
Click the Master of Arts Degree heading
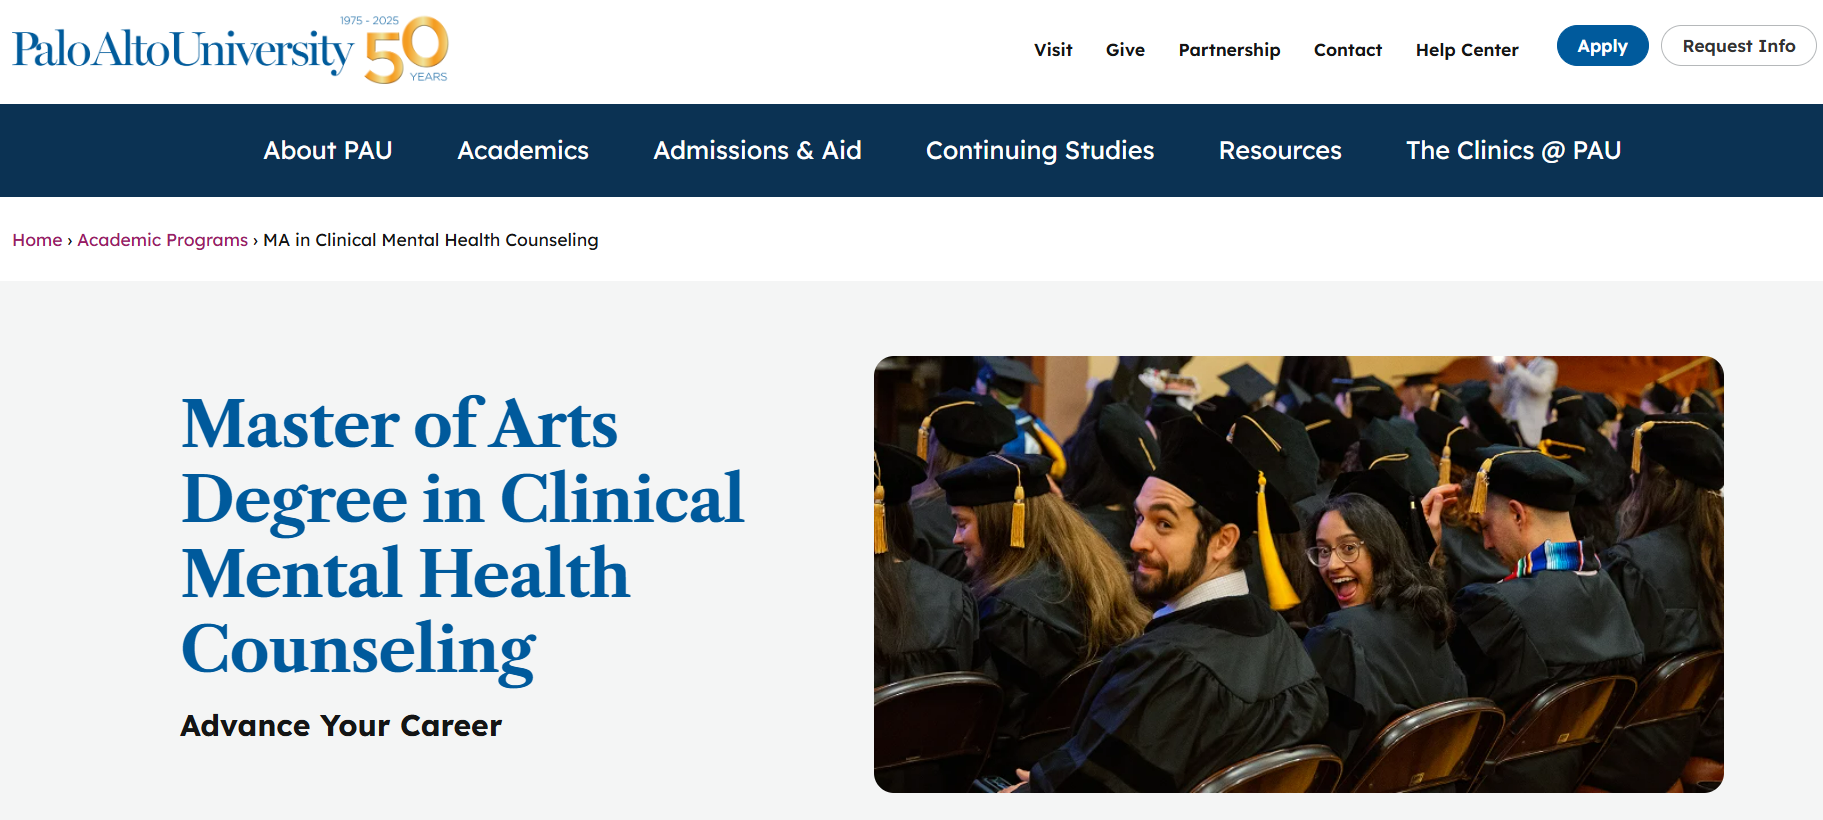click(462, 537)
